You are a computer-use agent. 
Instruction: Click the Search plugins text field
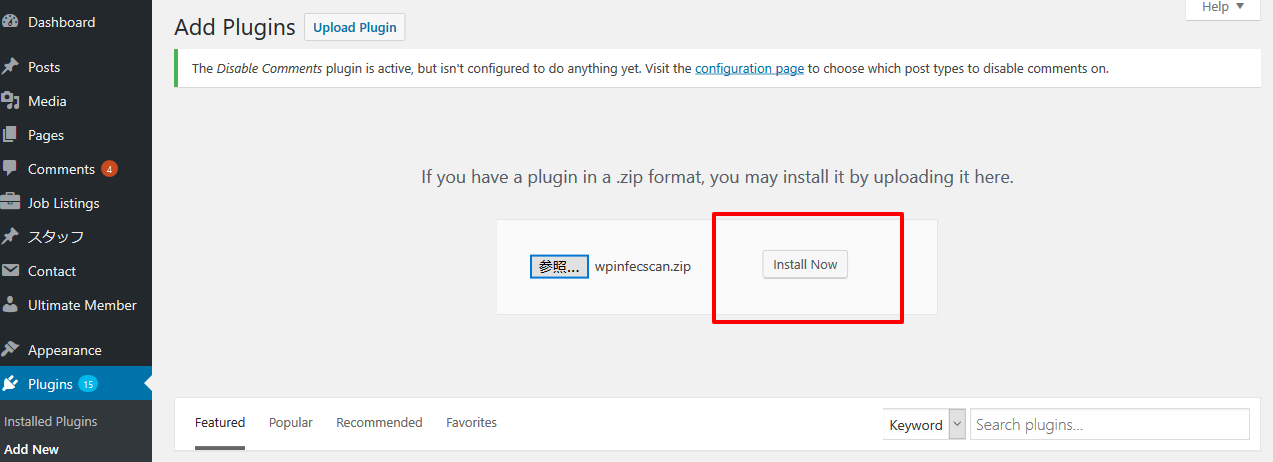point(1109,424)
